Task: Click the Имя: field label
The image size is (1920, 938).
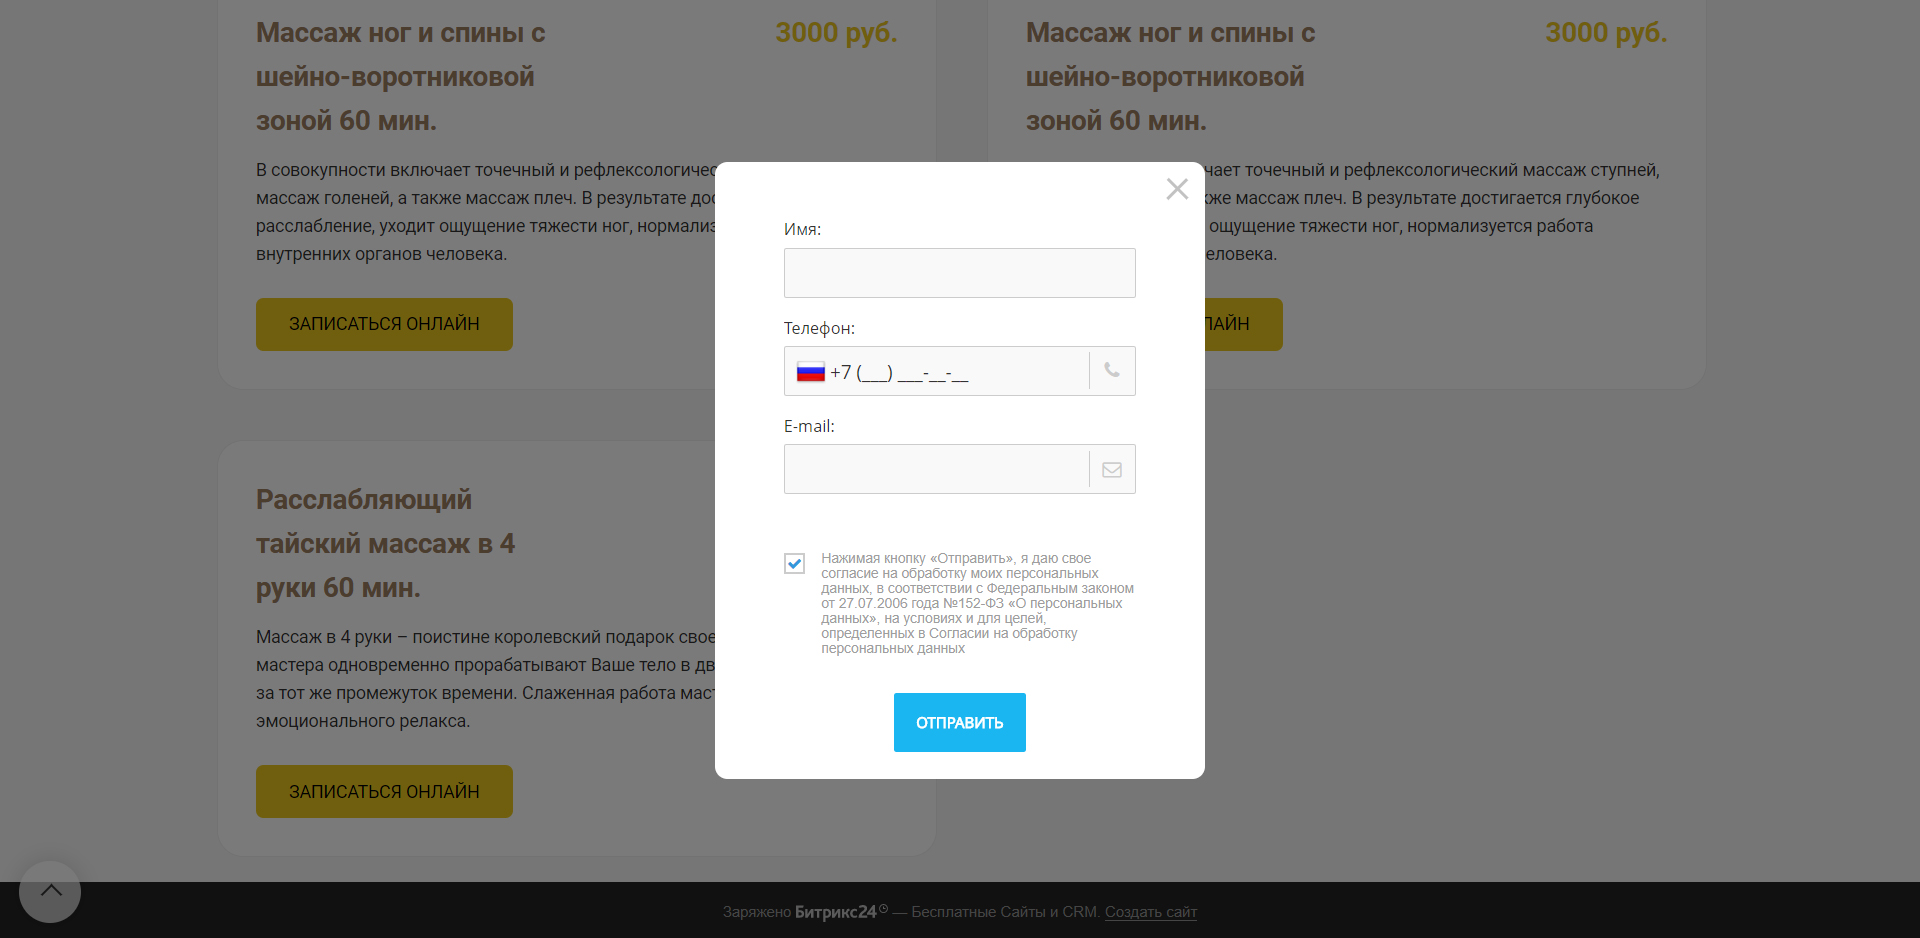Action: pyautogui.click(x=802, y=229)
